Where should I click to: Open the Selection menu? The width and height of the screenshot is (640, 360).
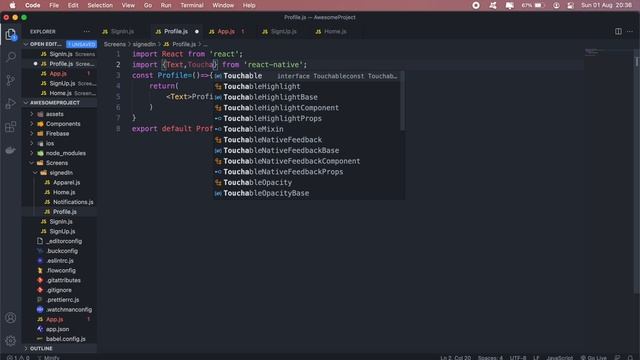pyautogui.click(x=100, y=5)
